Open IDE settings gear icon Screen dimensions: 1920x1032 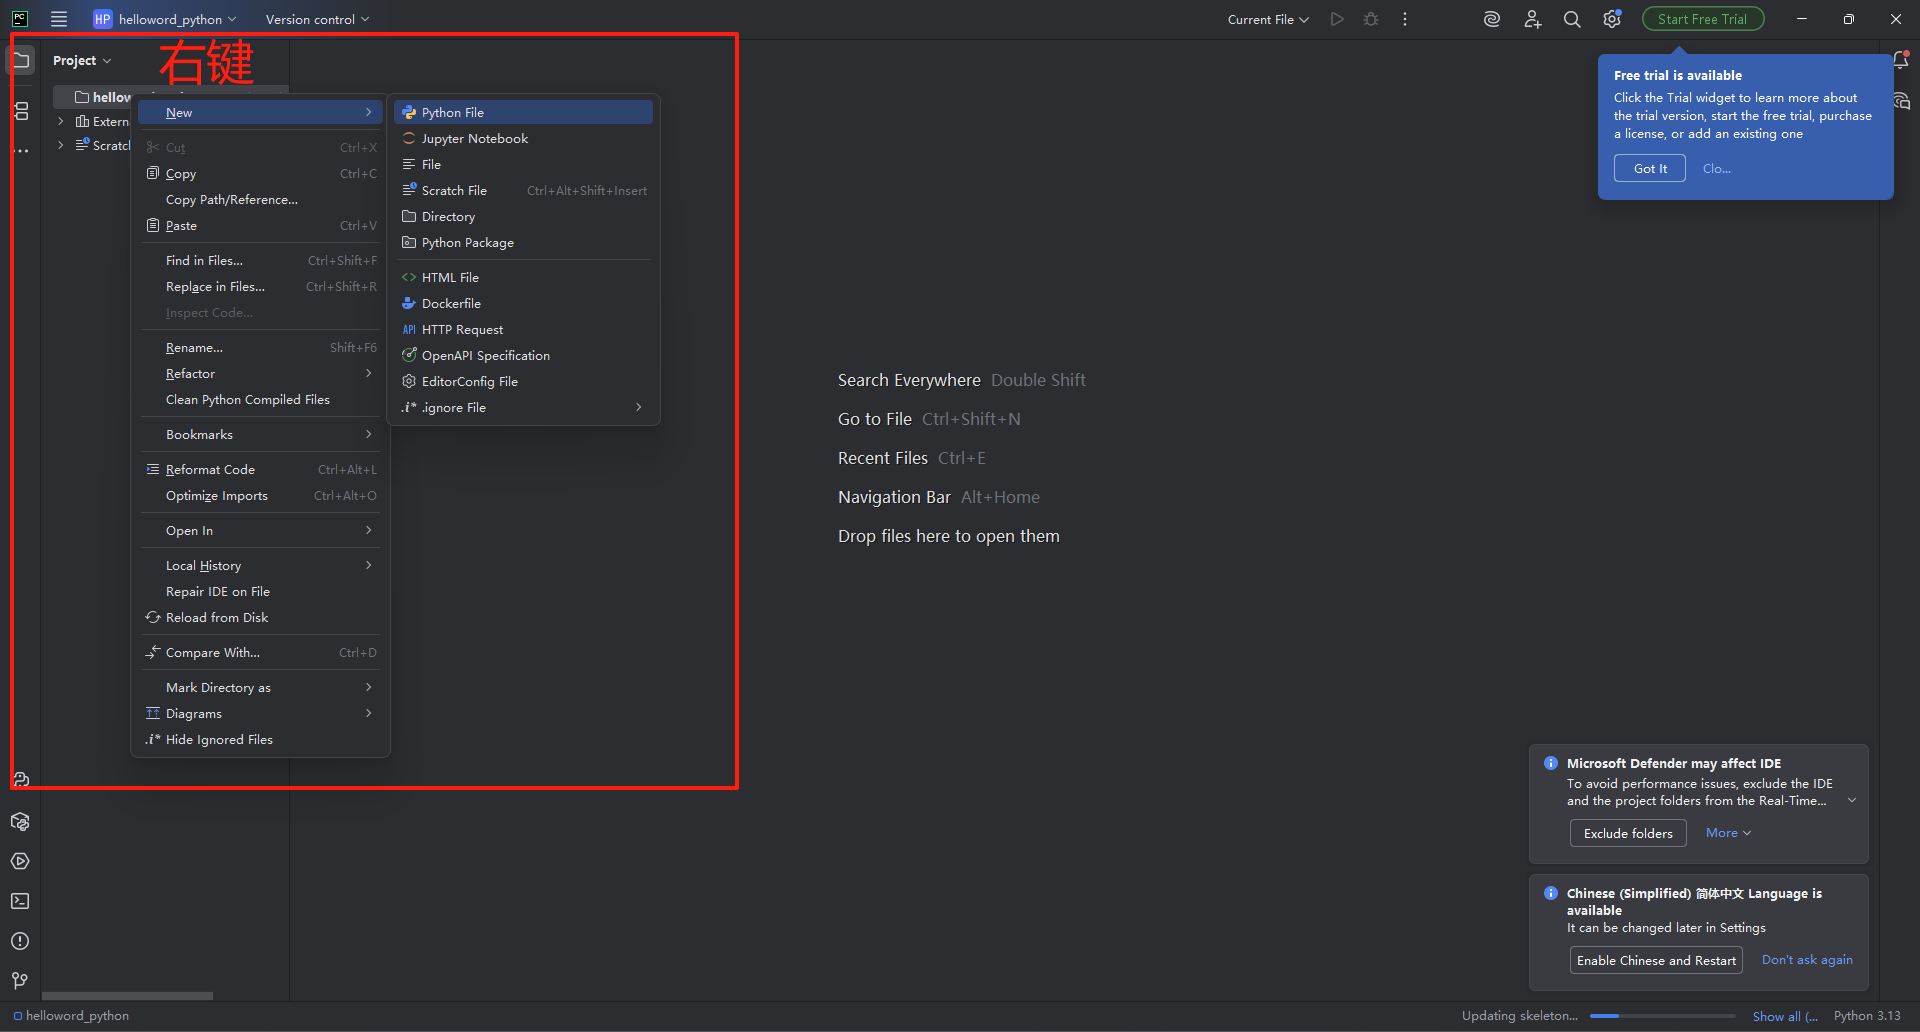click(1611, 20)
